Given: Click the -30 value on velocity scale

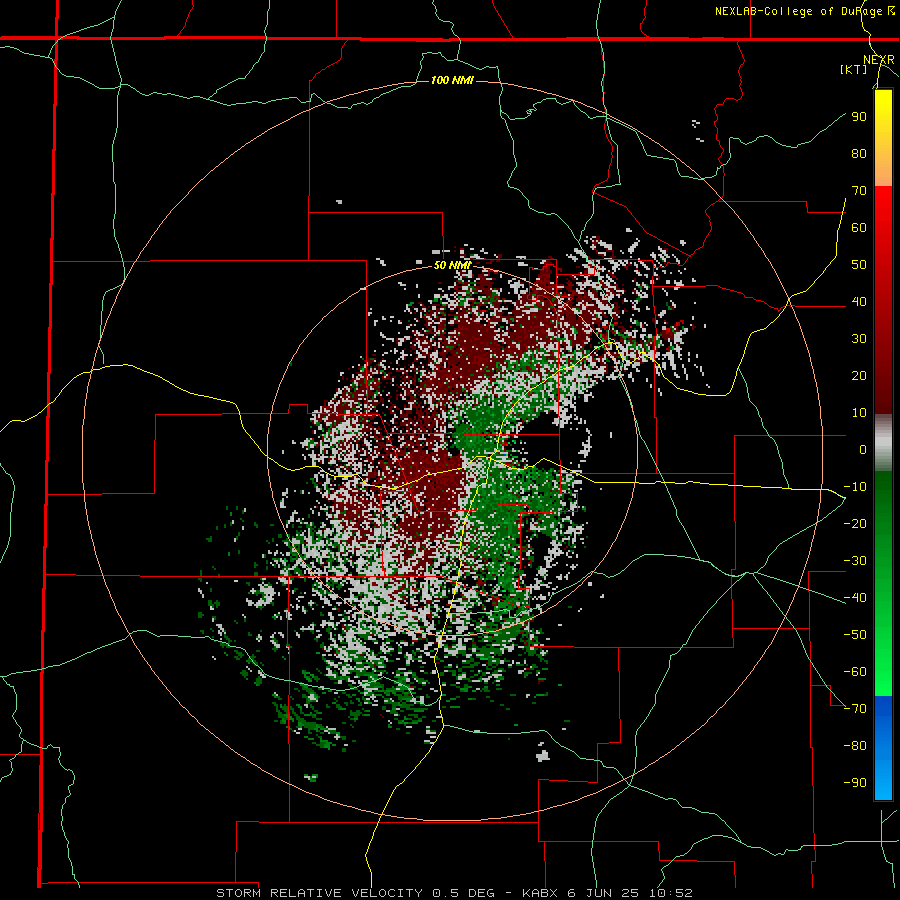Looking at the screenshot, I should (855, 560).
